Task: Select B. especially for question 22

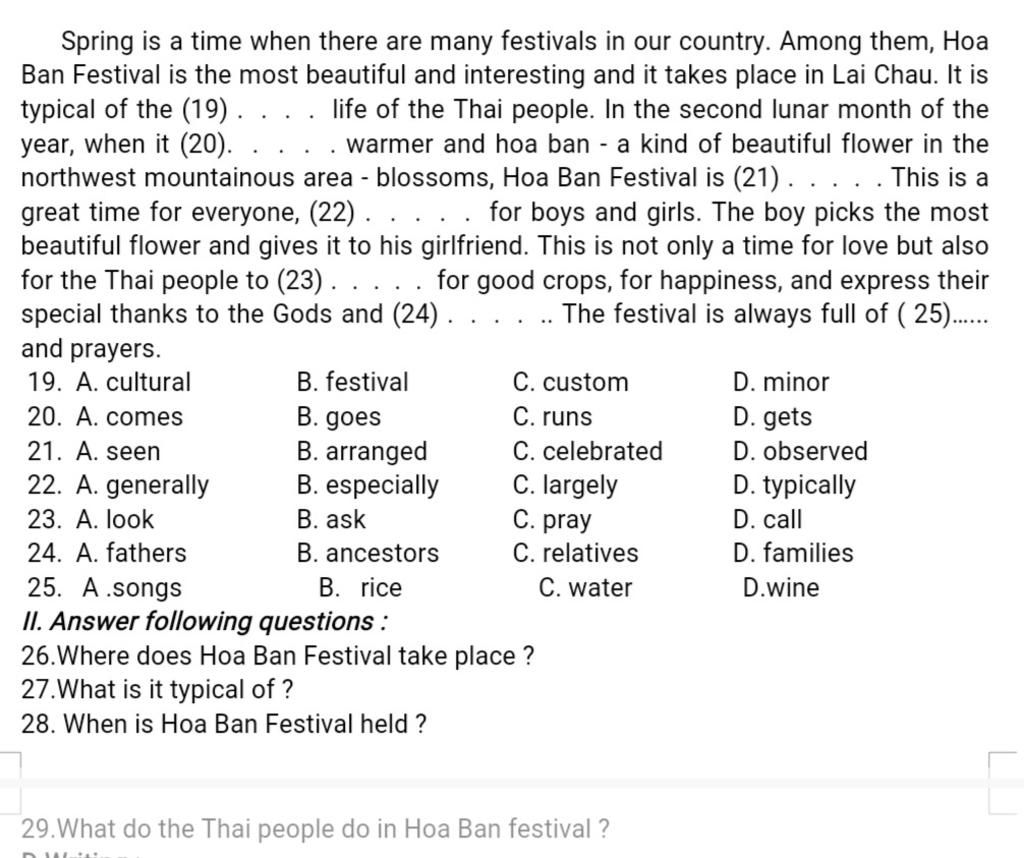Action: pos(367,485)
